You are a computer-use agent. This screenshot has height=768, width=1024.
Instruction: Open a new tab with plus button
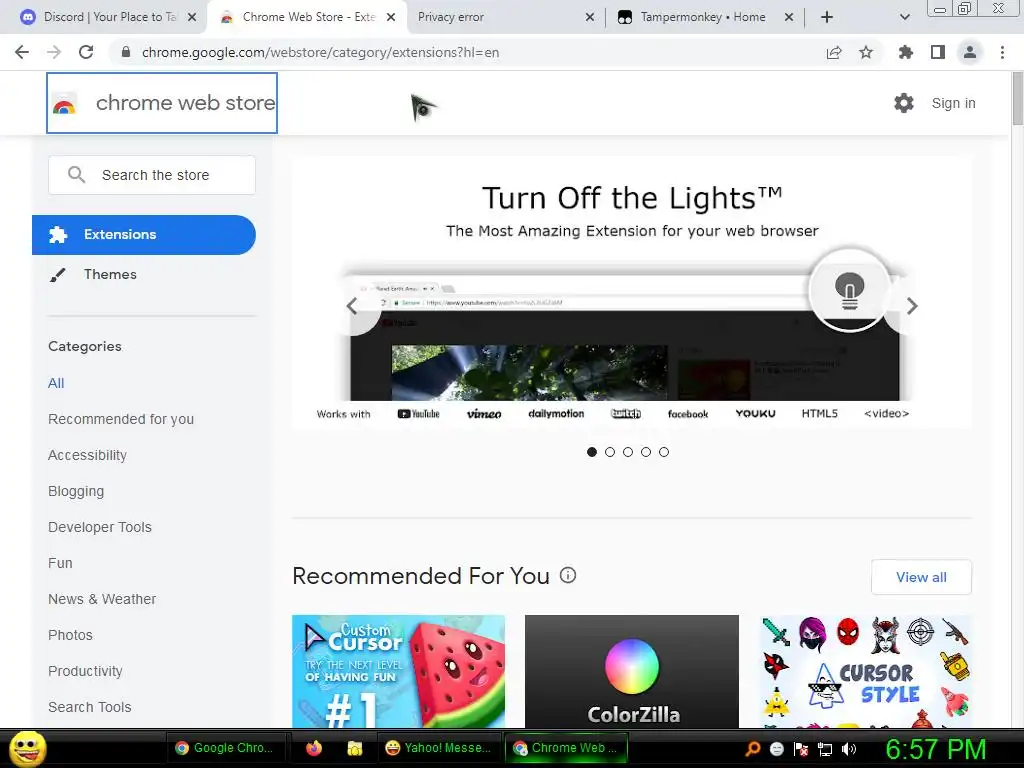[x=827, y=17]
